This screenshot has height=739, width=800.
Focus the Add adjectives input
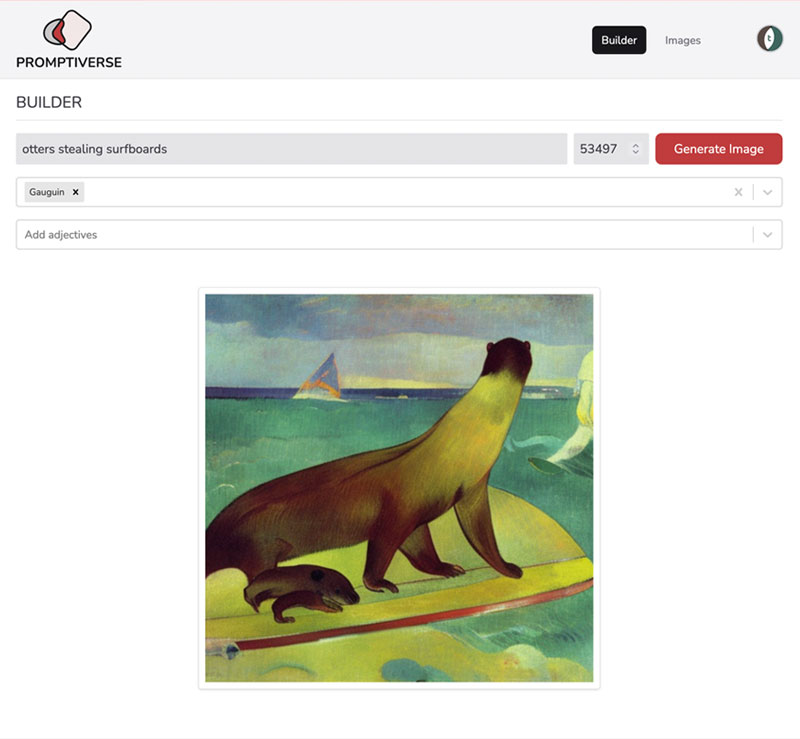[385, 235]
